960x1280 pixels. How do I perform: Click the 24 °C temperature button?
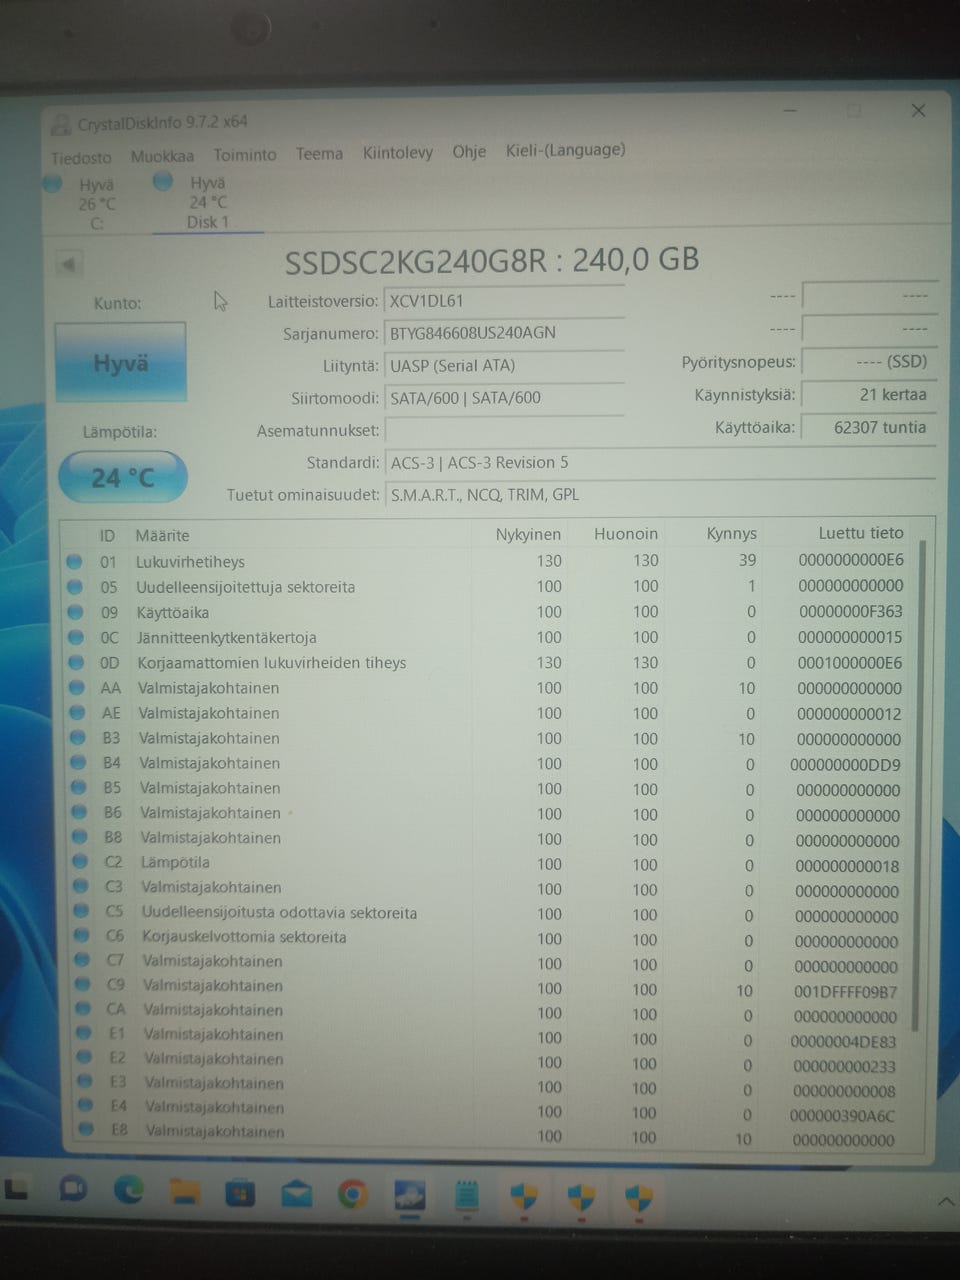123,478
